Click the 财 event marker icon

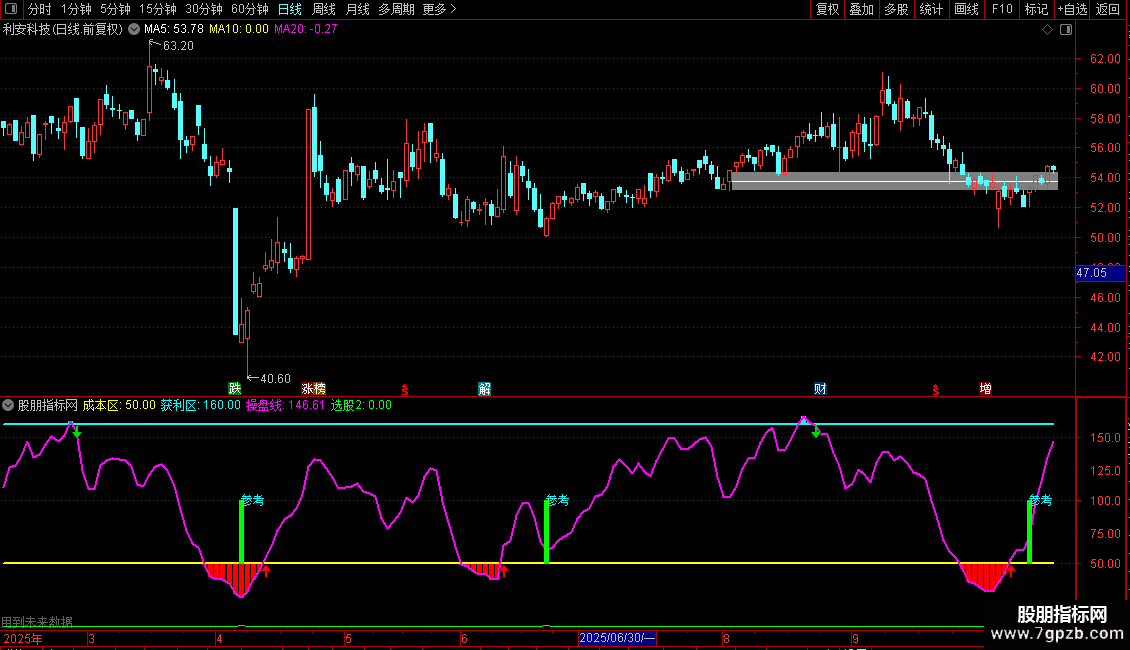click(820, 388)
